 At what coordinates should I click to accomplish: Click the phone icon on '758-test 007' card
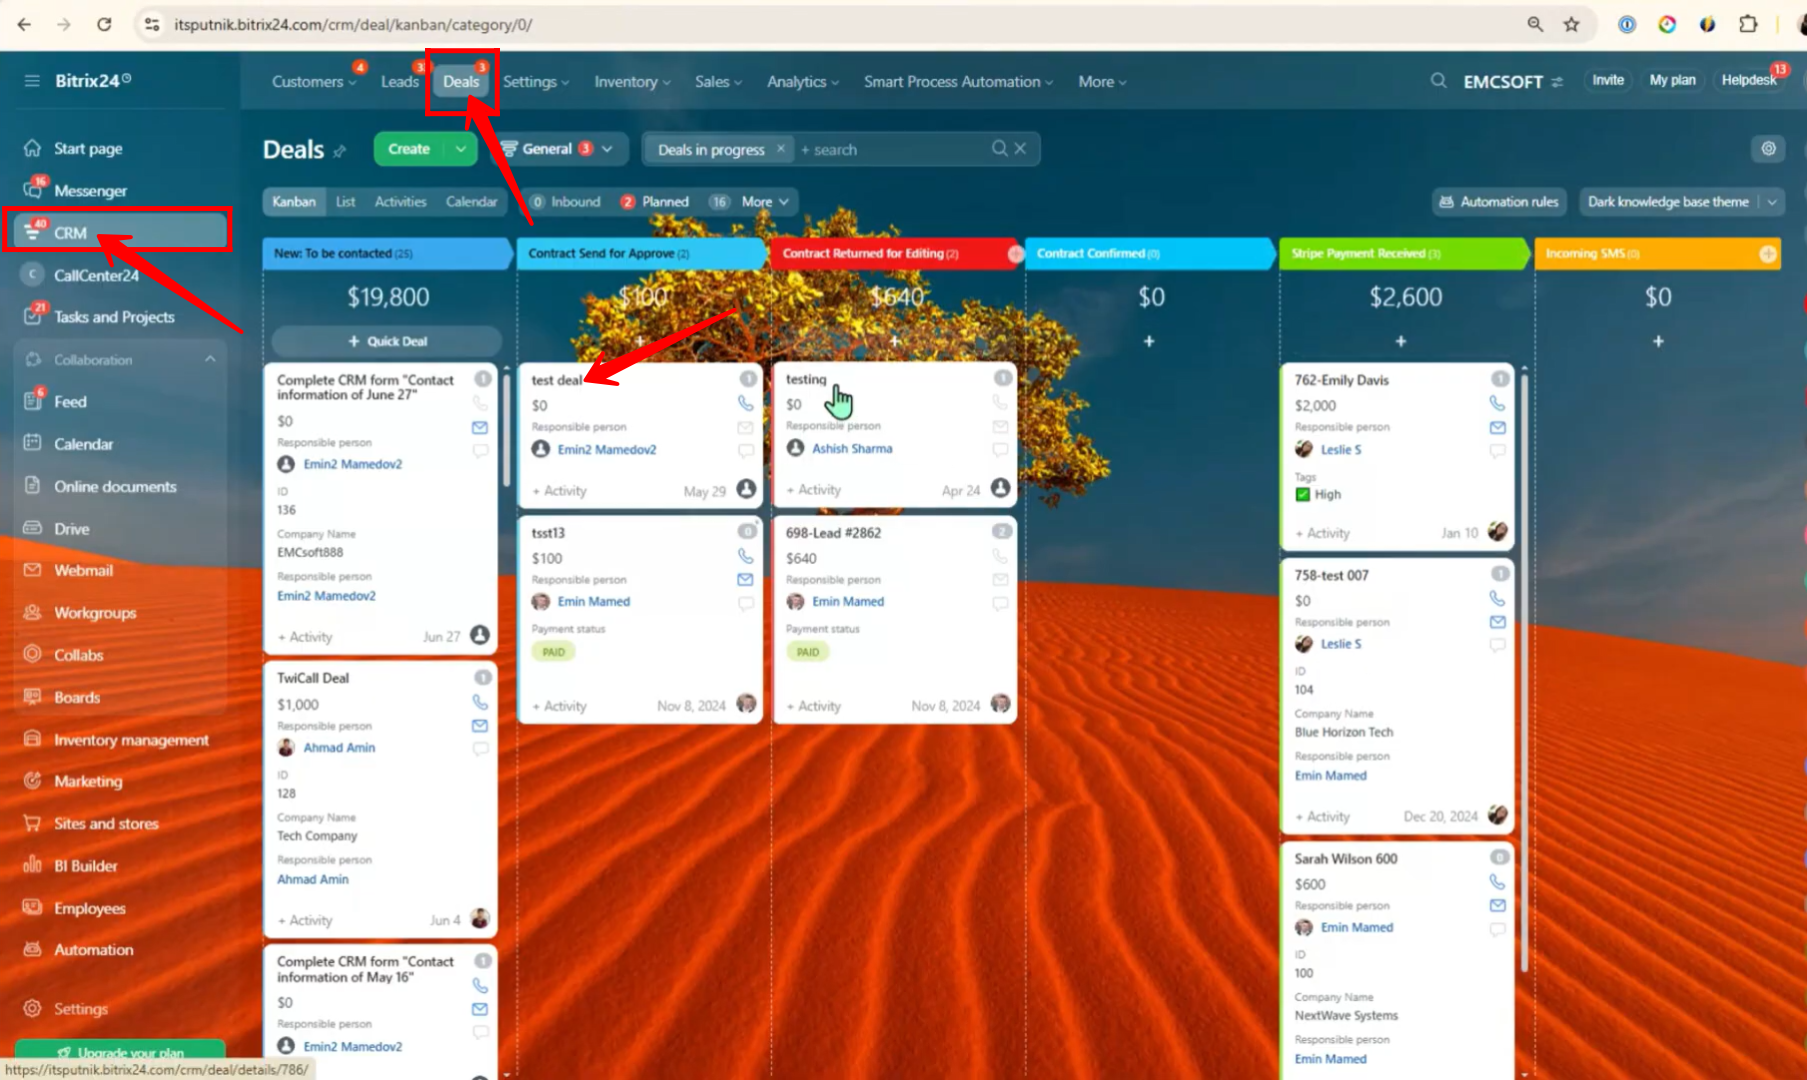pyautogui.click(x=1497, y=598)
